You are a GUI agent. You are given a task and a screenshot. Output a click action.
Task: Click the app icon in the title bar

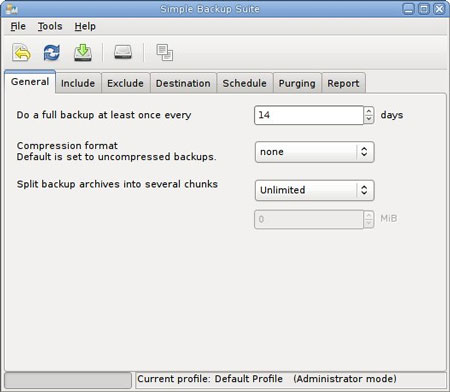pos(11,9)
